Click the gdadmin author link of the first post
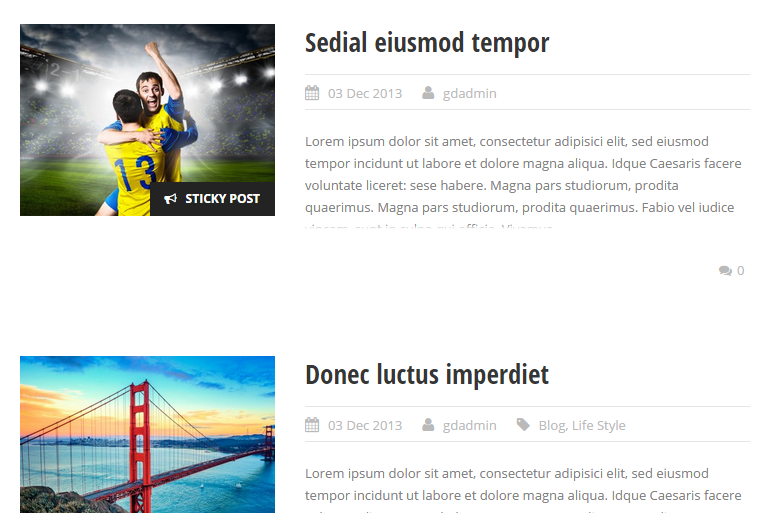 (470, 93)
